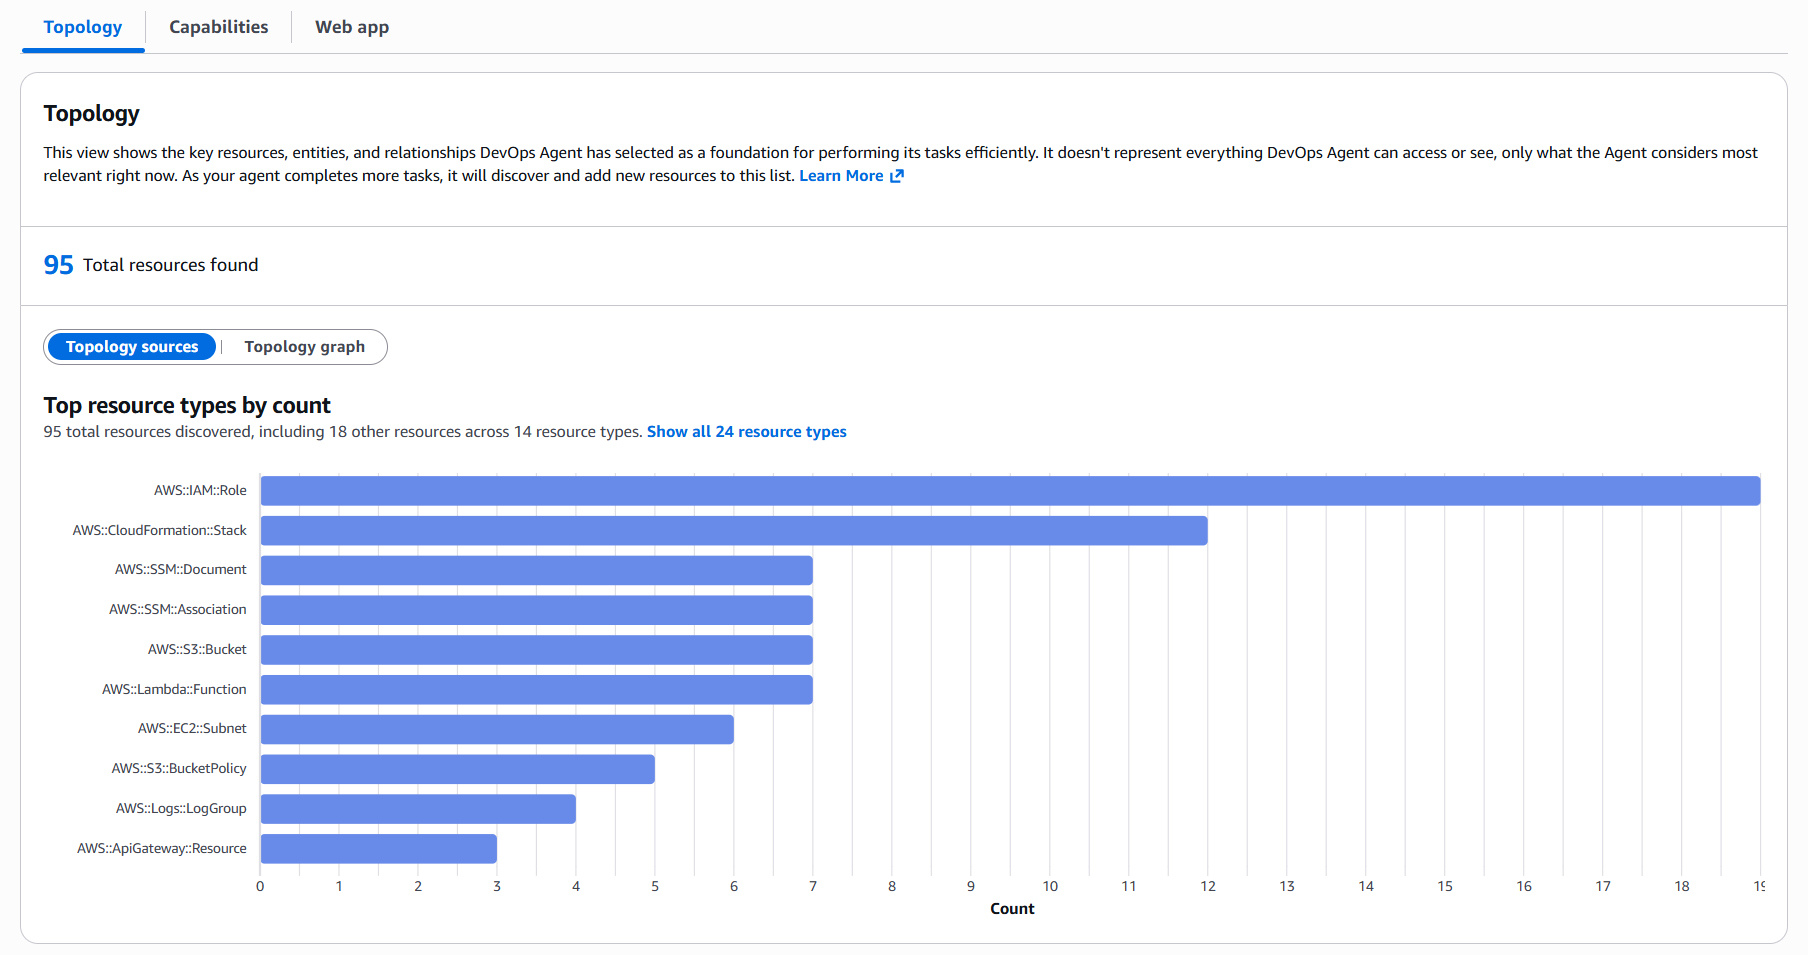
Task: Click the external link icon beside Learn More
Action: point(897,176)
